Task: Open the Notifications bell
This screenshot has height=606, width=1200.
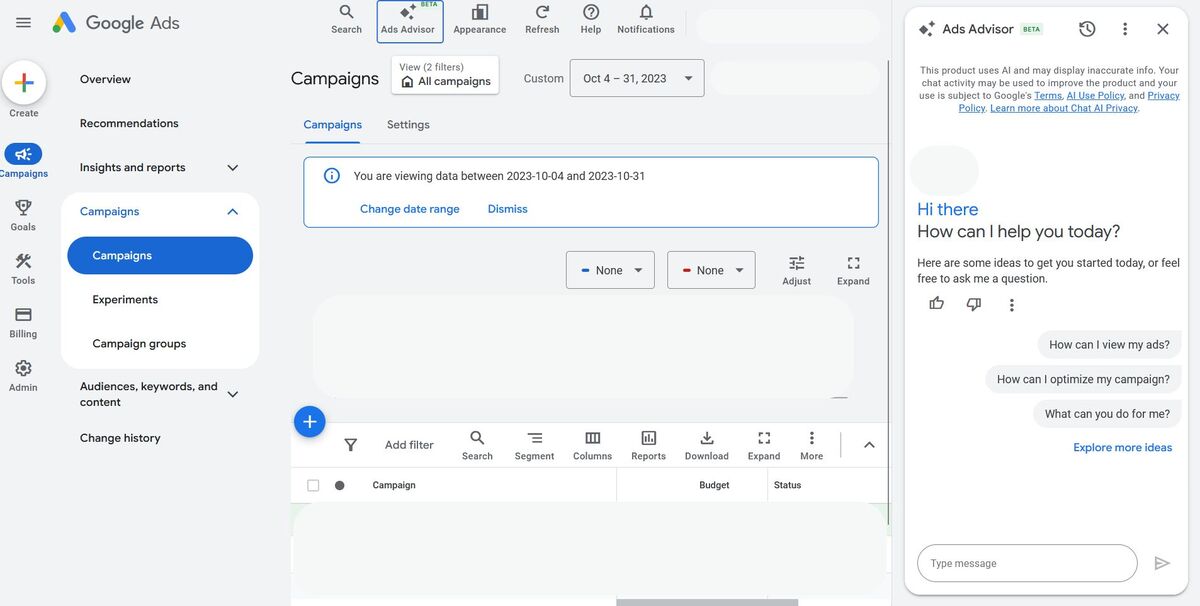Action: [x=645, y=20]
